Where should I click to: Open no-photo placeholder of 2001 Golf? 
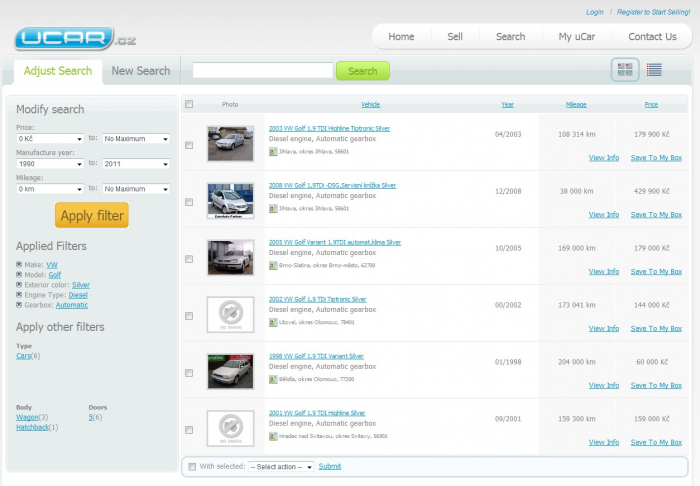tap(230, 428)
